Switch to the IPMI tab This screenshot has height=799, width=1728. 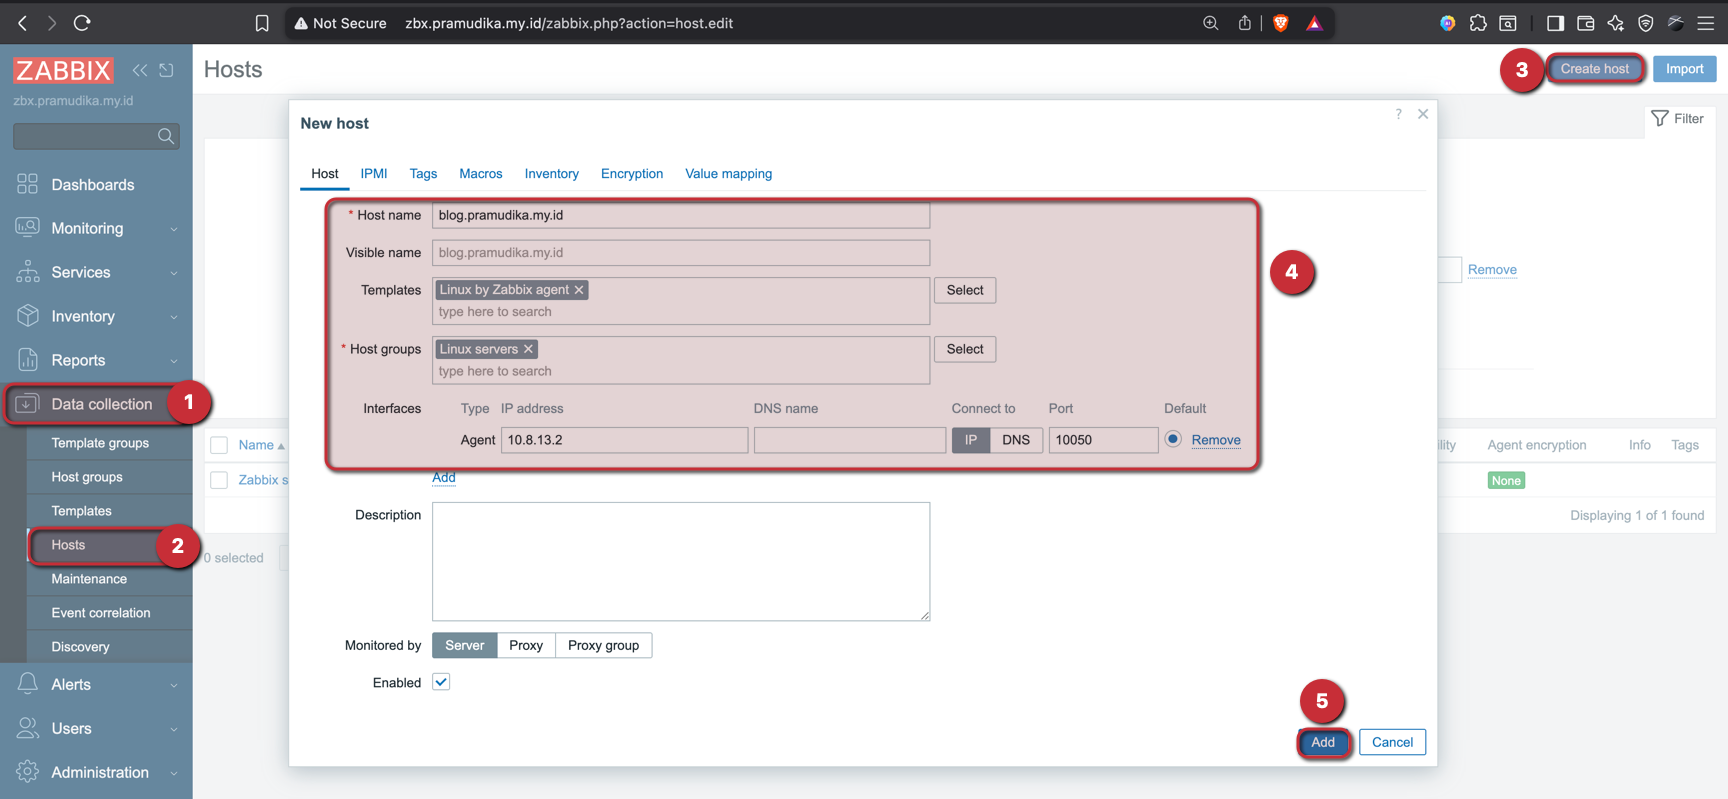(374, 173)
